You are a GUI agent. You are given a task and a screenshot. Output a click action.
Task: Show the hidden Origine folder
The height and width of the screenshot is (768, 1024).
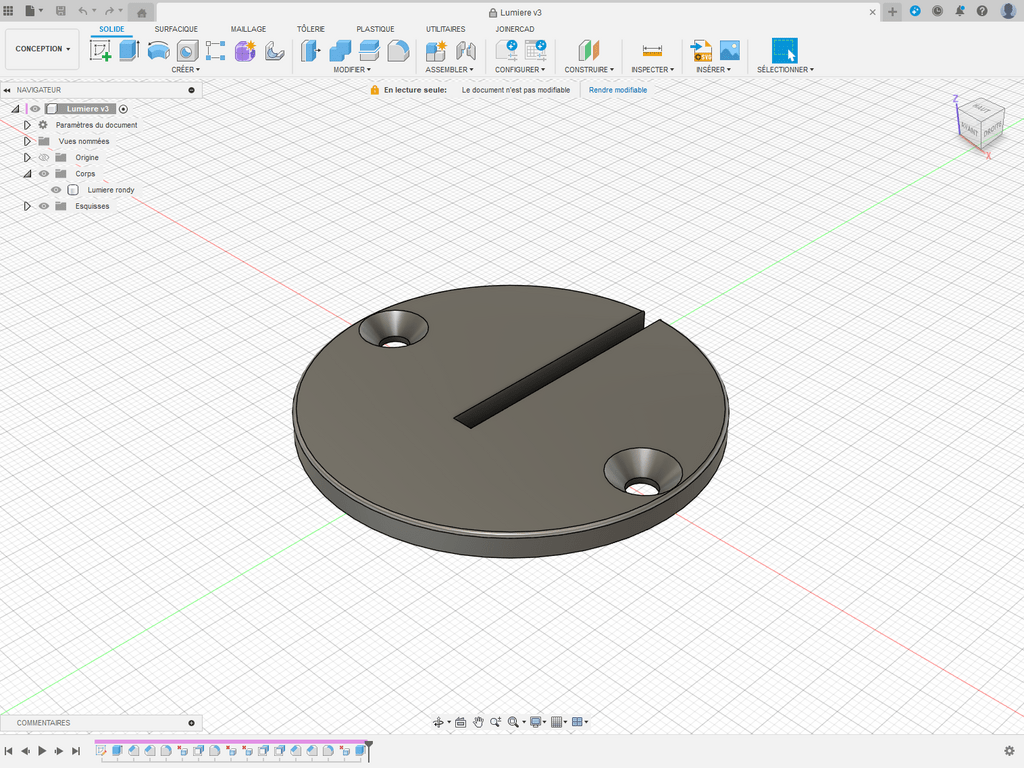tap(44, 157)
